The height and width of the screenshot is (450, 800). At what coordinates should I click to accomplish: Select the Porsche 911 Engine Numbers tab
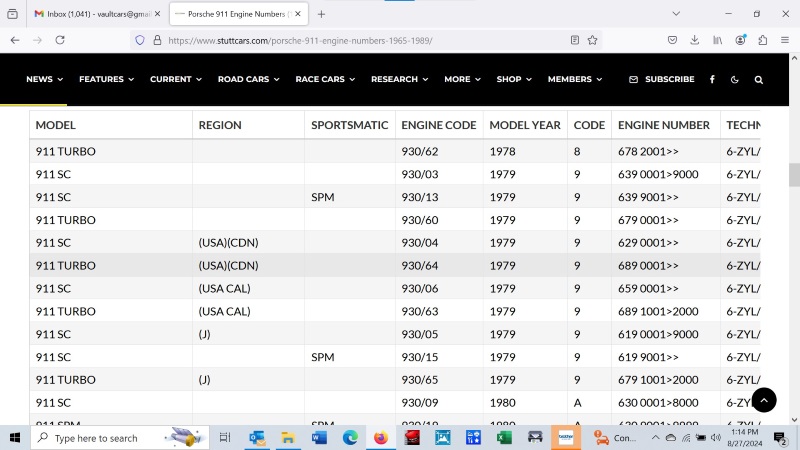click(237, 14)
